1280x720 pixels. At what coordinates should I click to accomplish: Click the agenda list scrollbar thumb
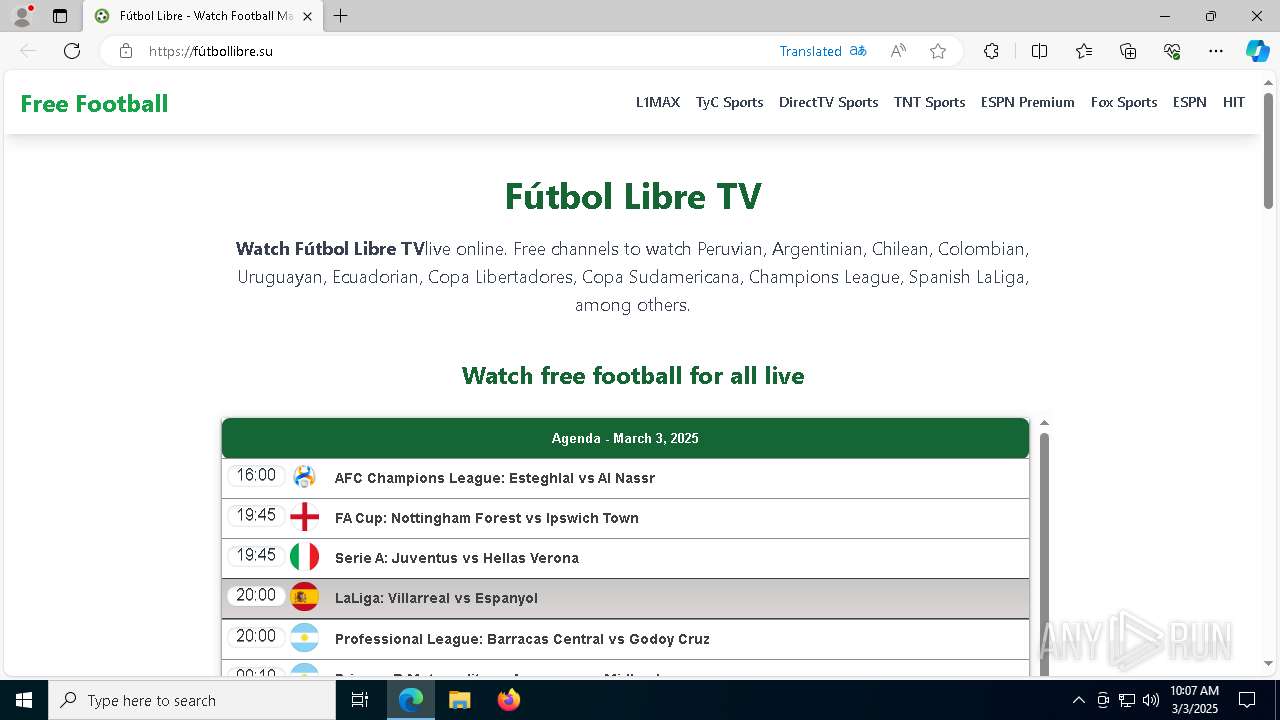coord(1044,555)
